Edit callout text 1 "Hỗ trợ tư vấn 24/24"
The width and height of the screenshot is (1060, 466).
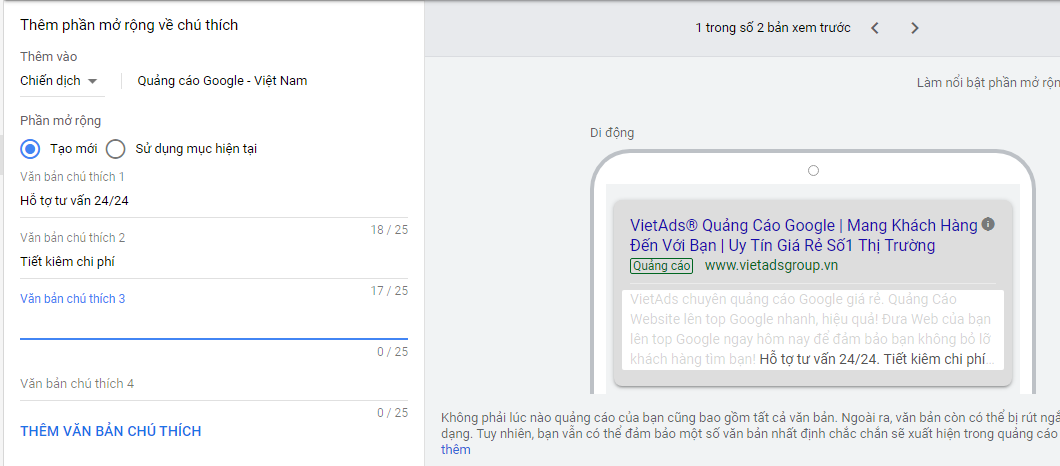214,201
